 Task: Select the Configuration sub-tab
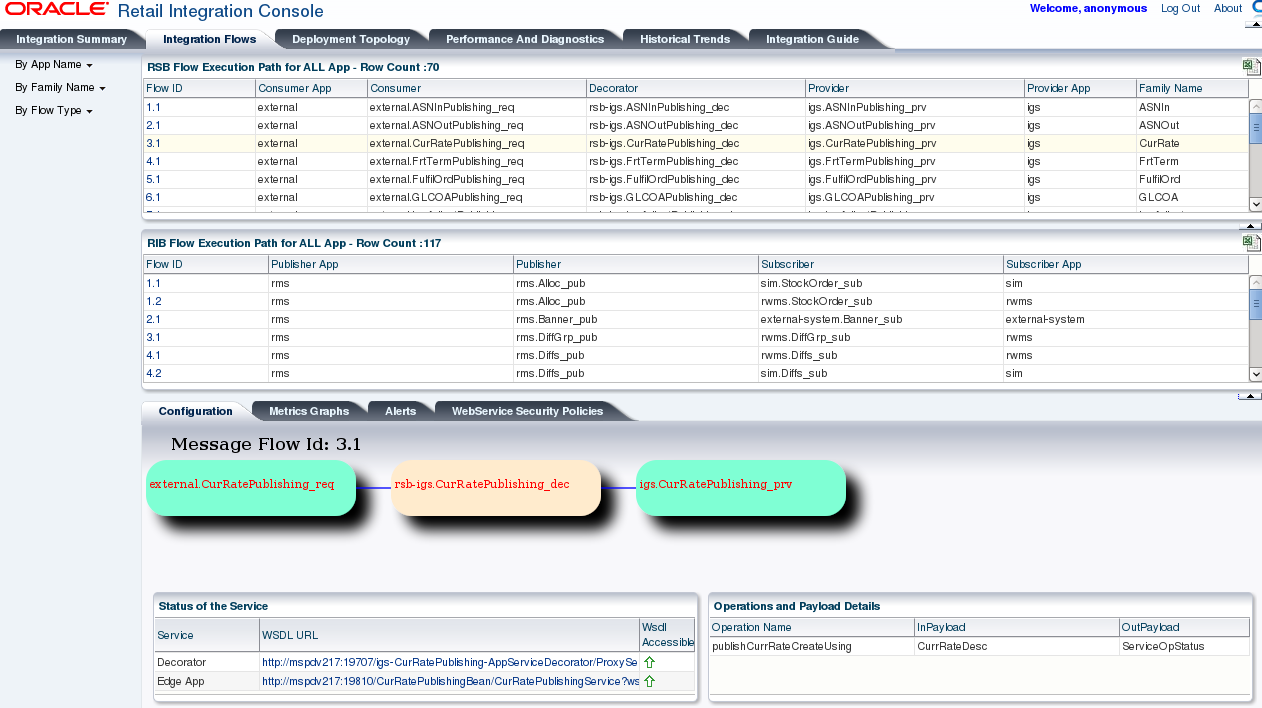click(195, 411)
